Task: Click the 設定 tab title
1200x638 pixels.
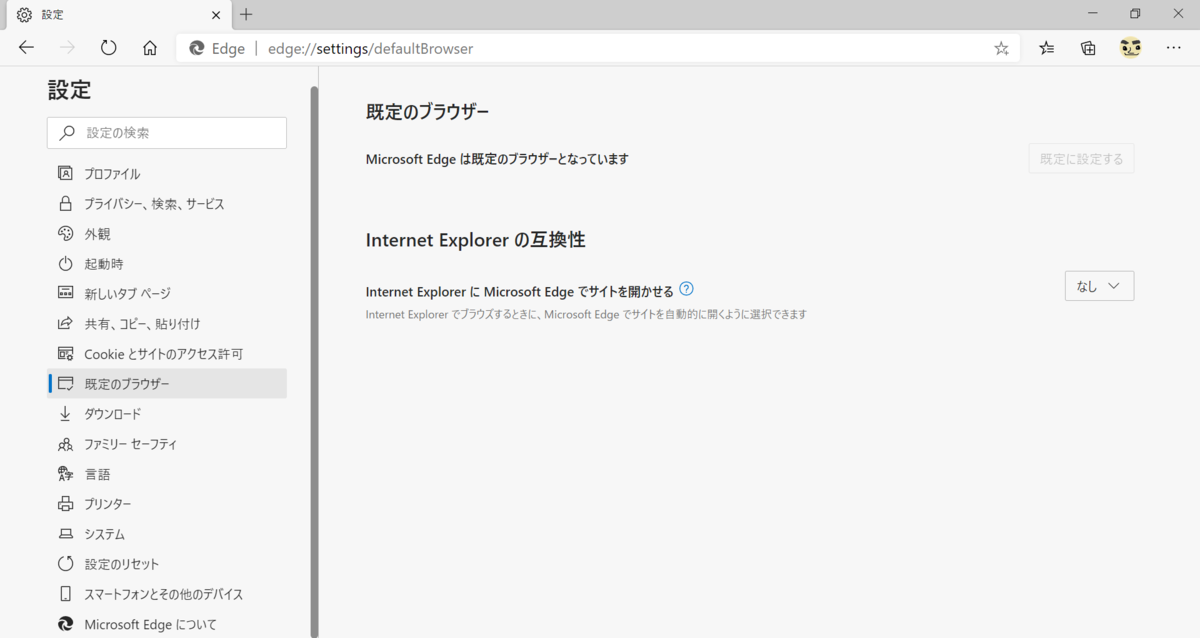Action: [x=53, y=14]
